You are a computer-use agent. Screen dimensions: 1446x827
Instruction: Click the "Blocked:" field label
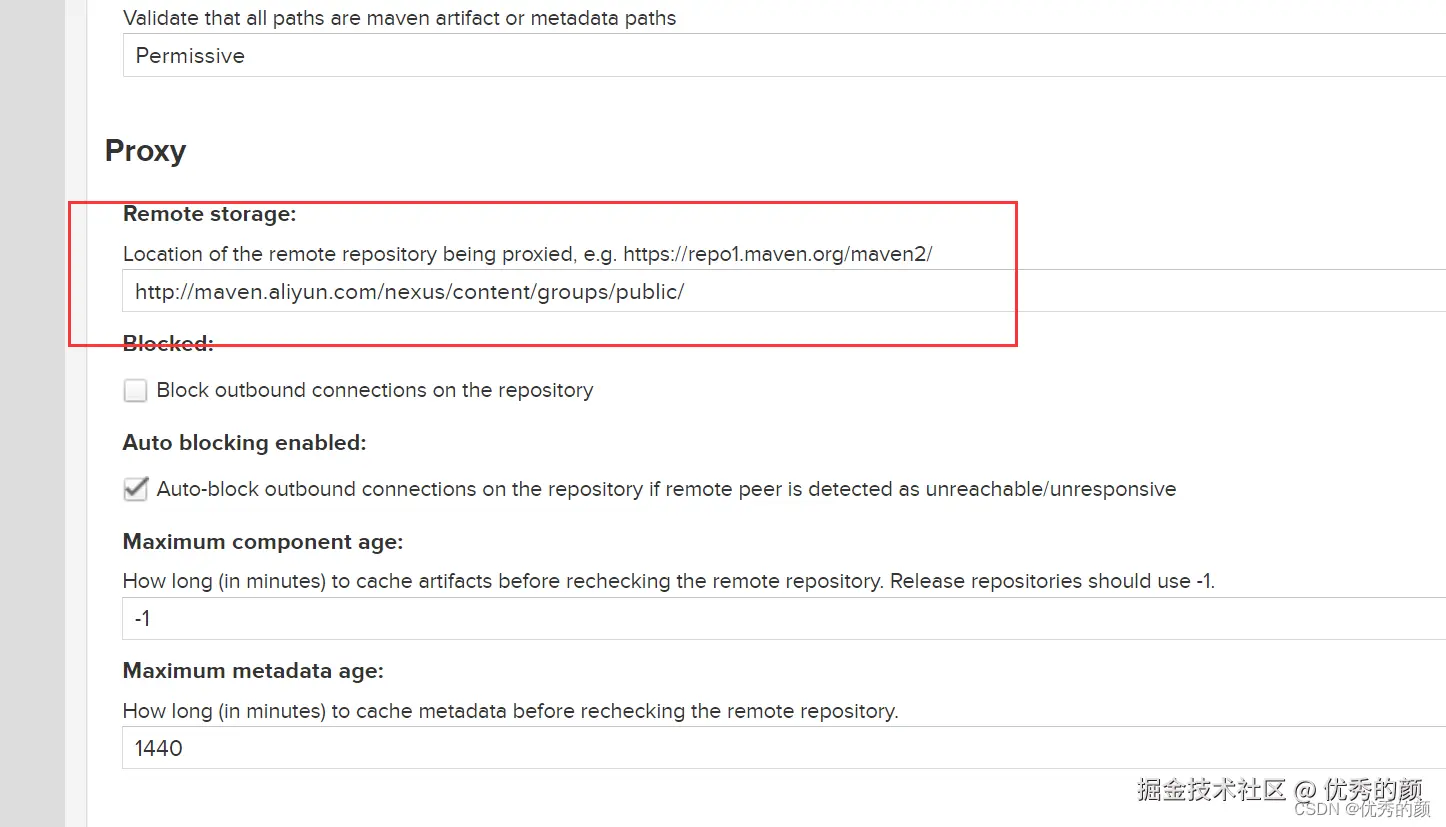168,344
